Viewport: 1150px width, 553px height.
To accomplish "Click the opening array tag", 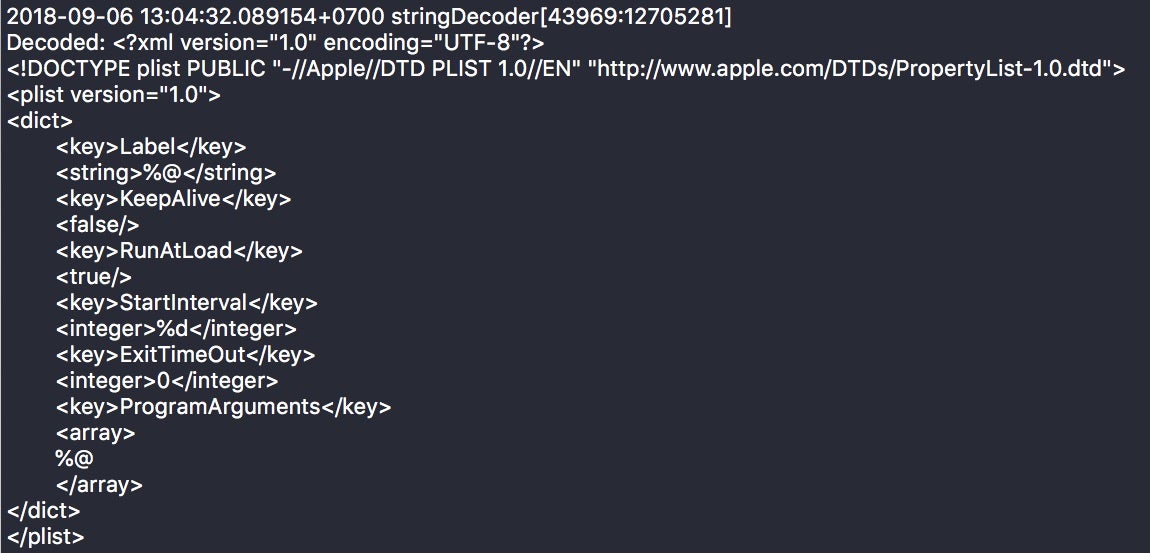I will pyautogui.click(x=95, y=433).
